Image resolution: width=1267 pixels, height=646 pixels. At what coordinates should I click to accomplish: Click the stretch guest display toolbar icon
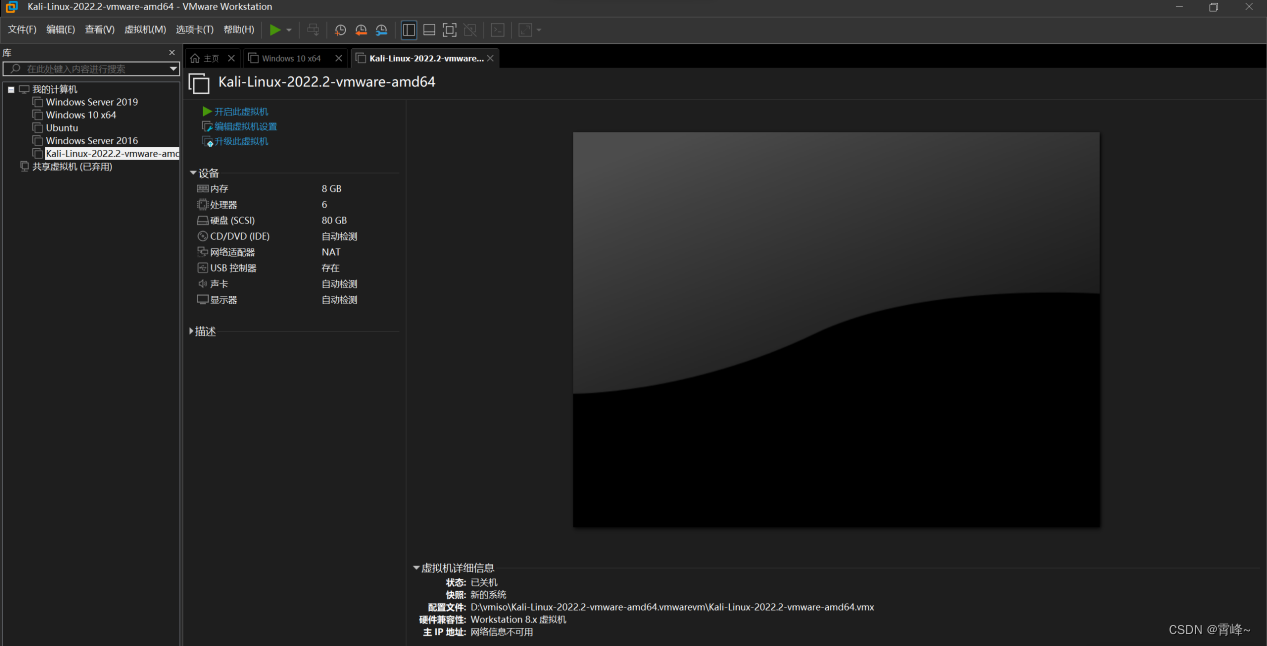point(525,30)
